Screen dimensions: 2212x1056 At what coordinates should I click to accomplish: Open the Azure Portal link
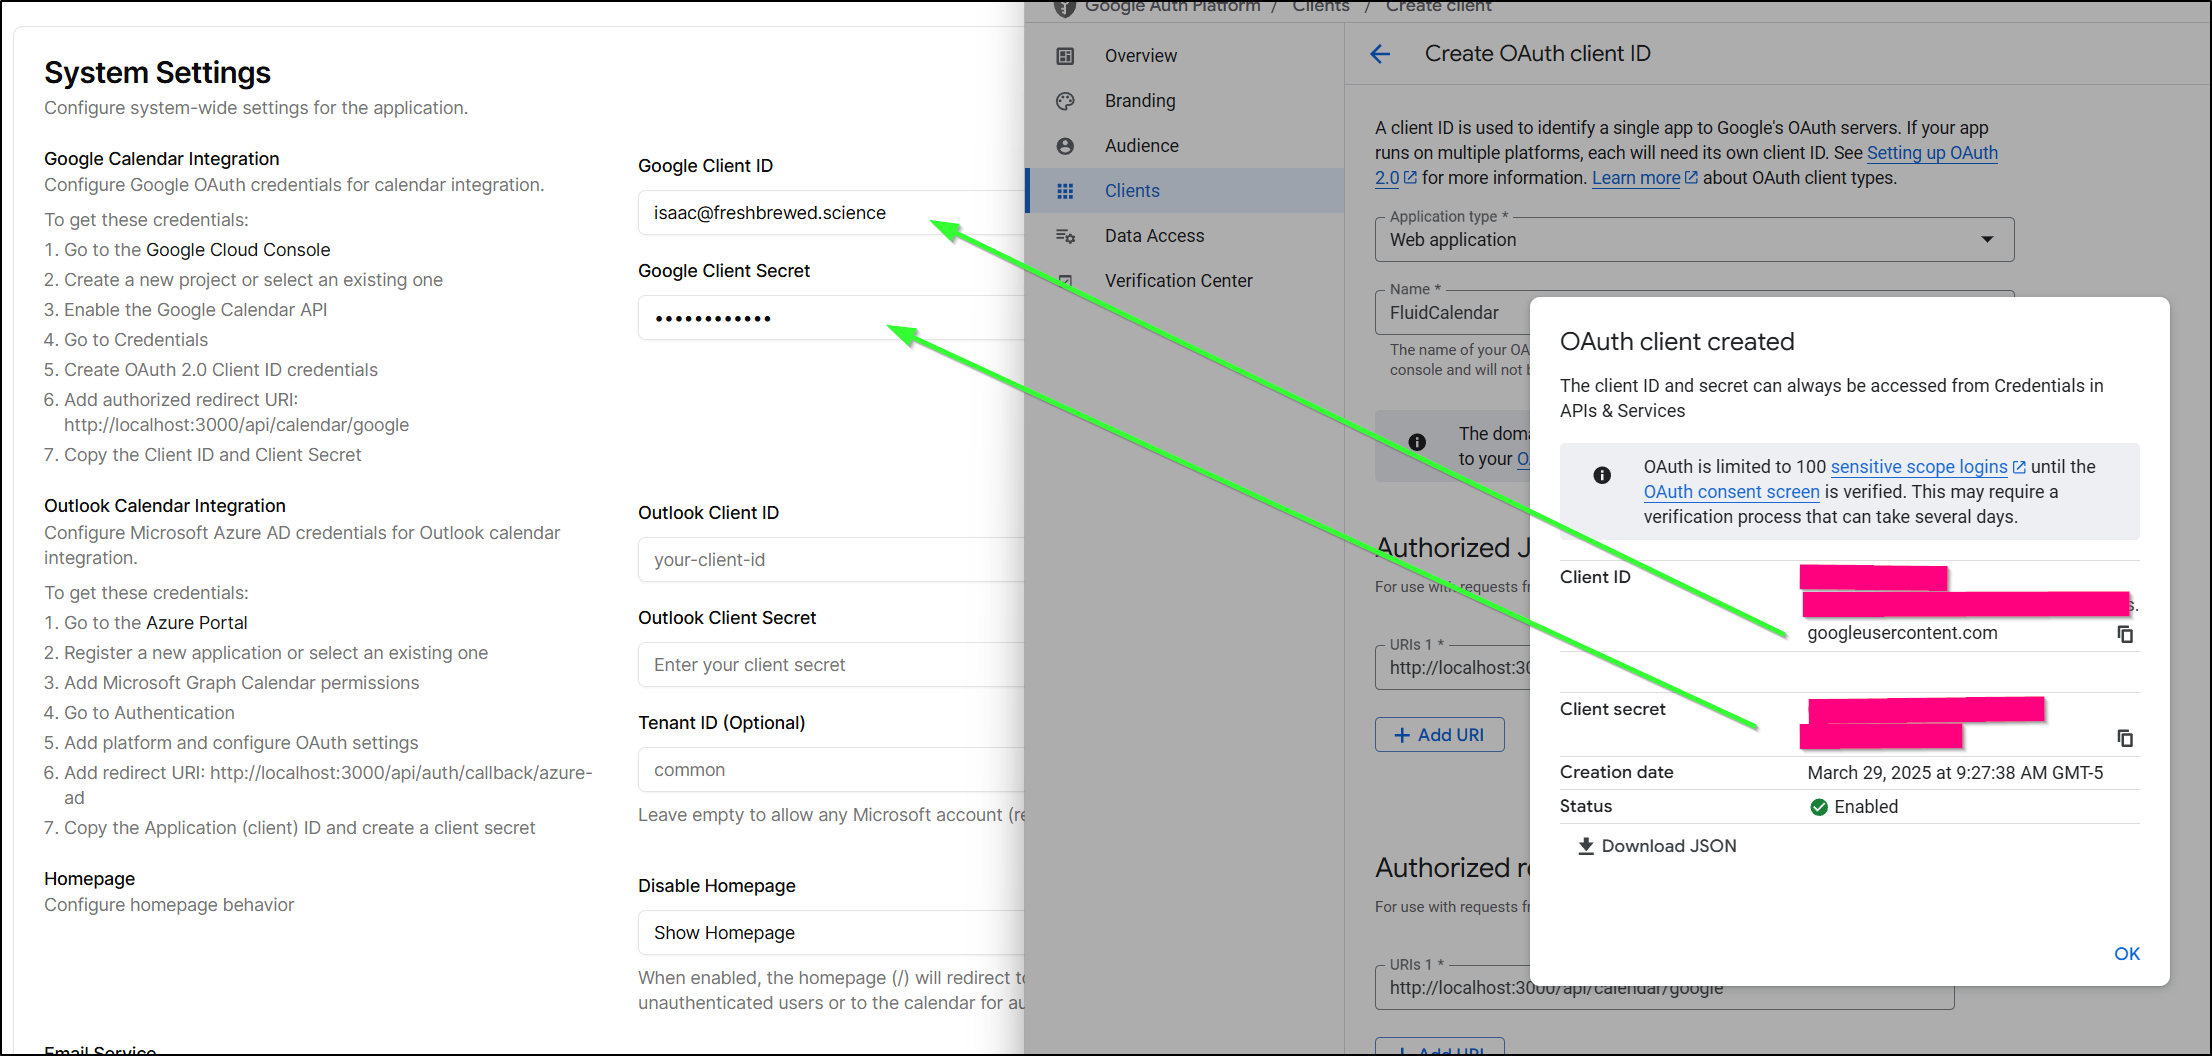[196, 623]
